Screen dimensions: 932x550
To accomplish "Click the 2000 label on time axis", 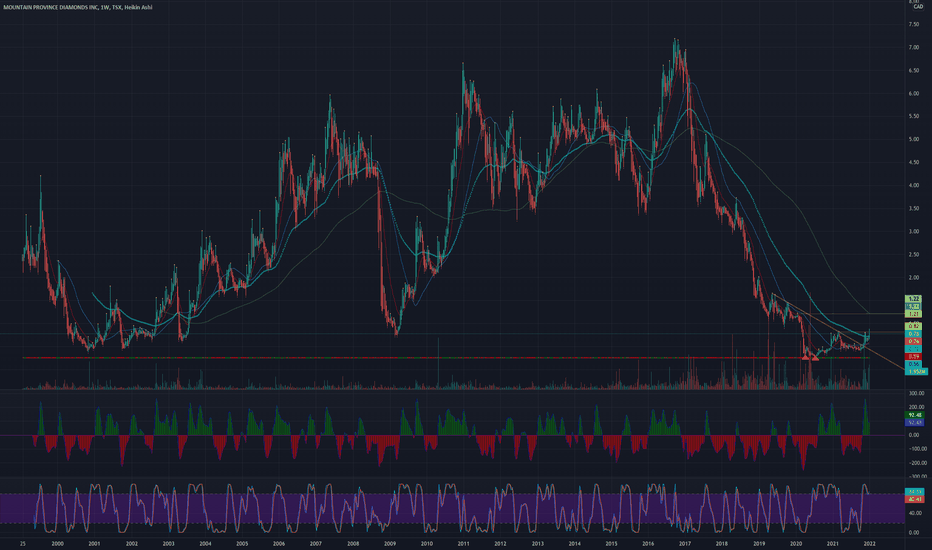I will [x=57, y=543].
